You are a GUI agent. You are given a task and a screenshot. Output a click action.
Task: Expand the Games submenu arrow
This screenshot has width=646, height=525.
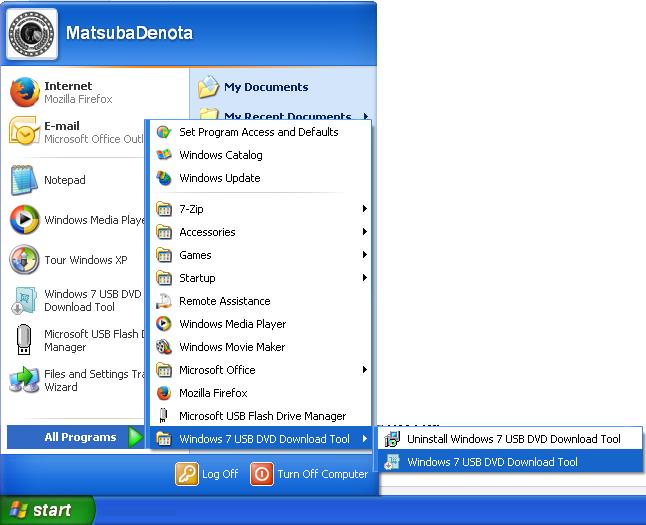tap(364, 255)
